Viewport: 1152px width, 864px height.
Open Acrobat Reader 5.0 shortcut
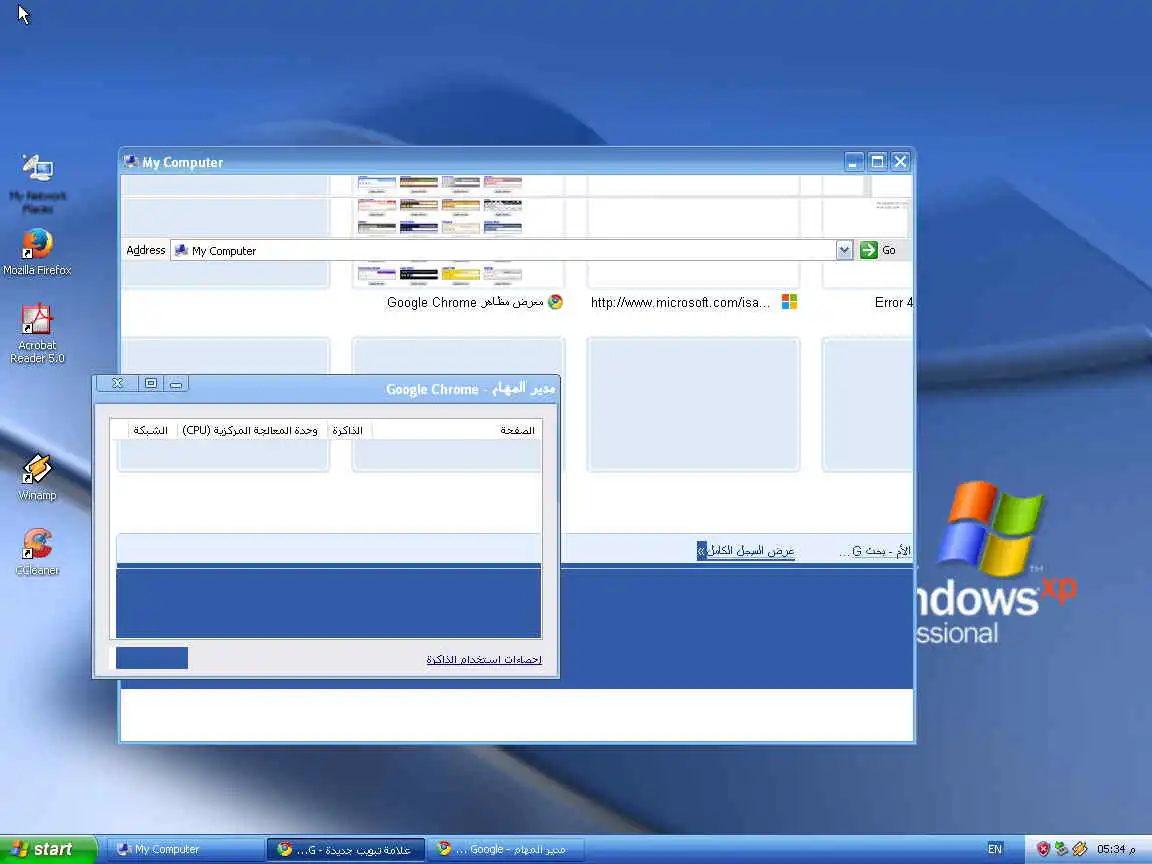tap(37, 334)
